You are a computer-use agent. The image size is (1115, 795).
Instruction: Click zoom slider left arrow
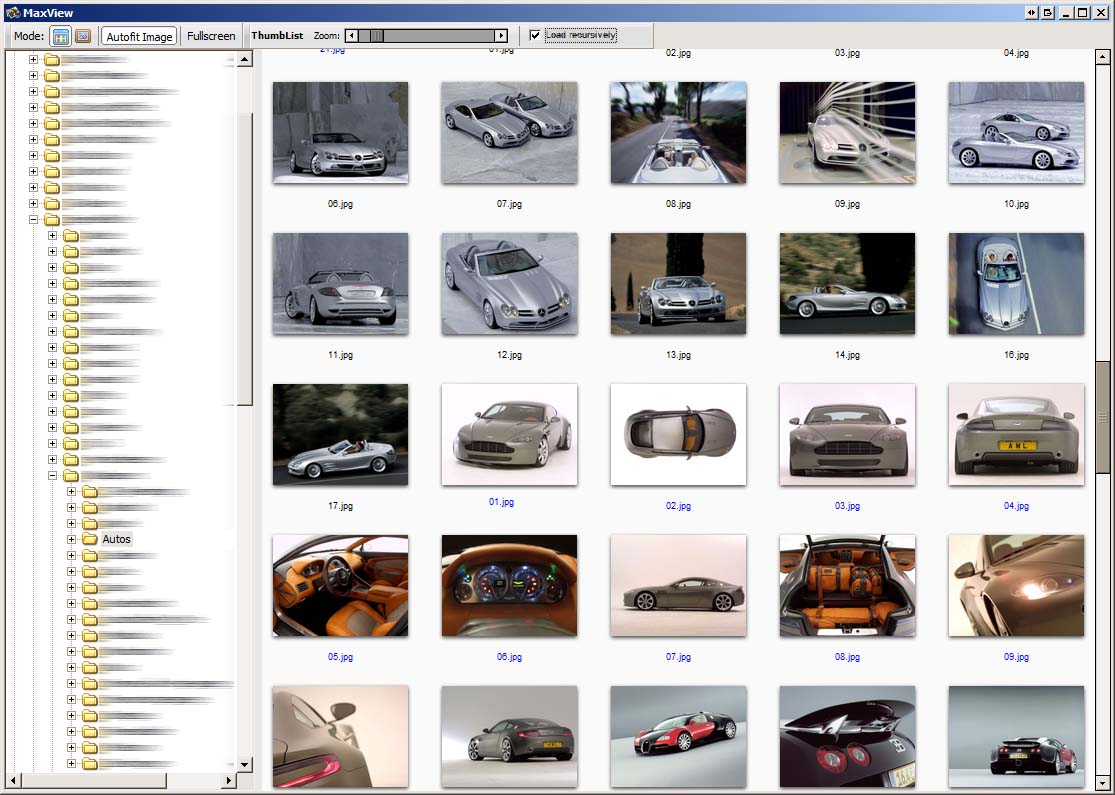pyautogui.click(x=352, y=36)
